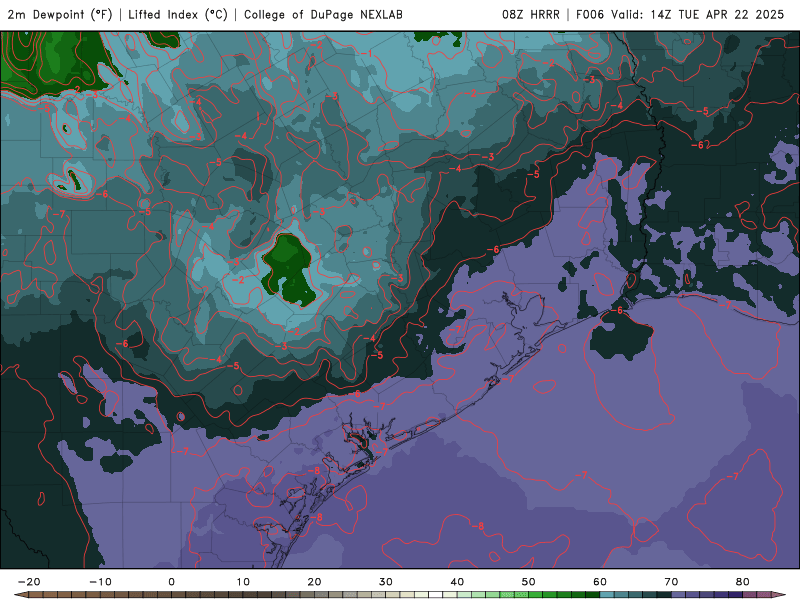Click the 0 tick label on color bar
Viewport: 800px width, 600px height.
pyautogui.click(x=171, y=582)
